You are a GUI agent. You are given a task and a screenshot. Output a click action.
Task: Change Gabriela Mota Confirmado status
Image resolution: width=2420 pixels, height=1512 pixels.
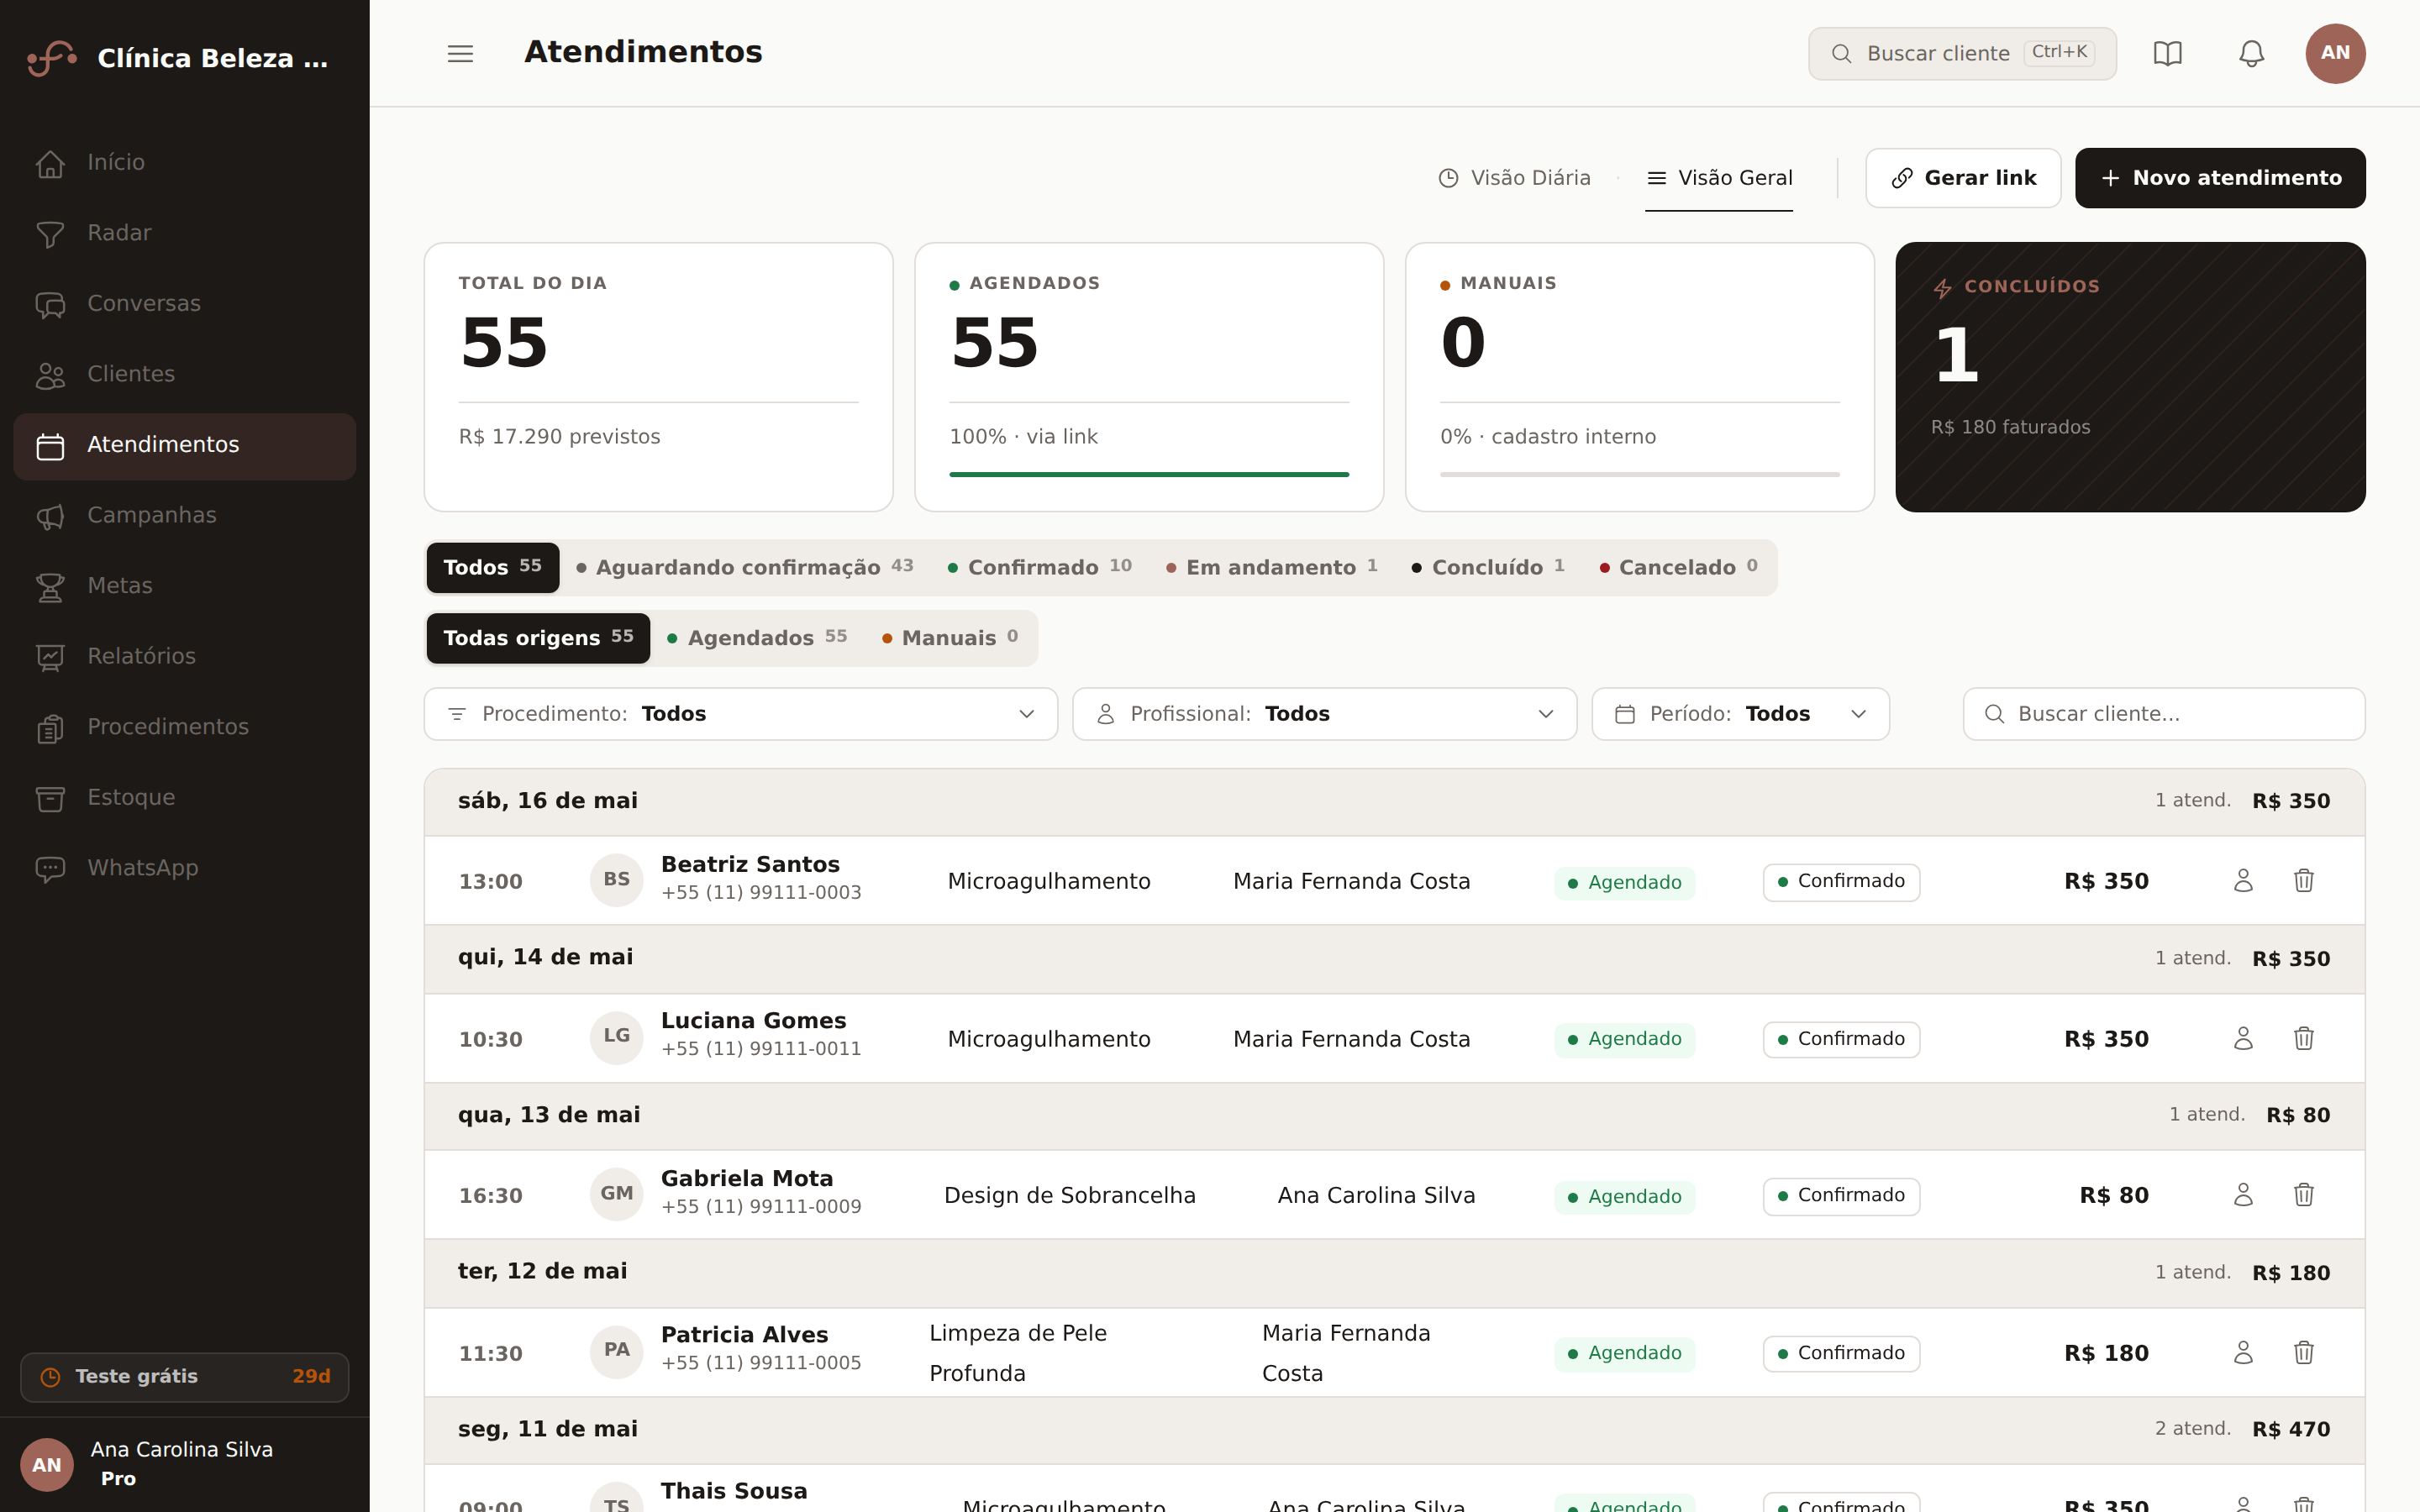[1841, 1195]
